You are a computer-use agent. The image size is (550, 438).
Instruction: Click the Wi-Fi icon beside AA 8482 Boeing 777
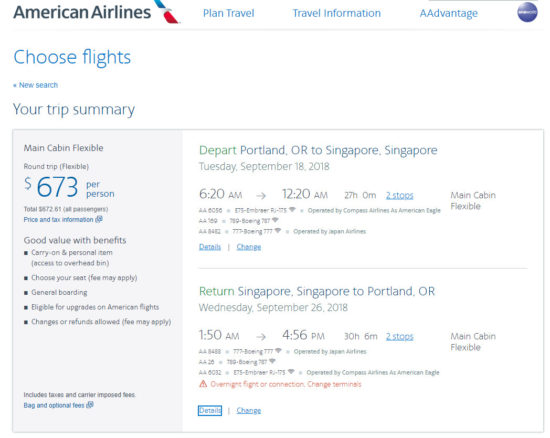coord(278,231)
